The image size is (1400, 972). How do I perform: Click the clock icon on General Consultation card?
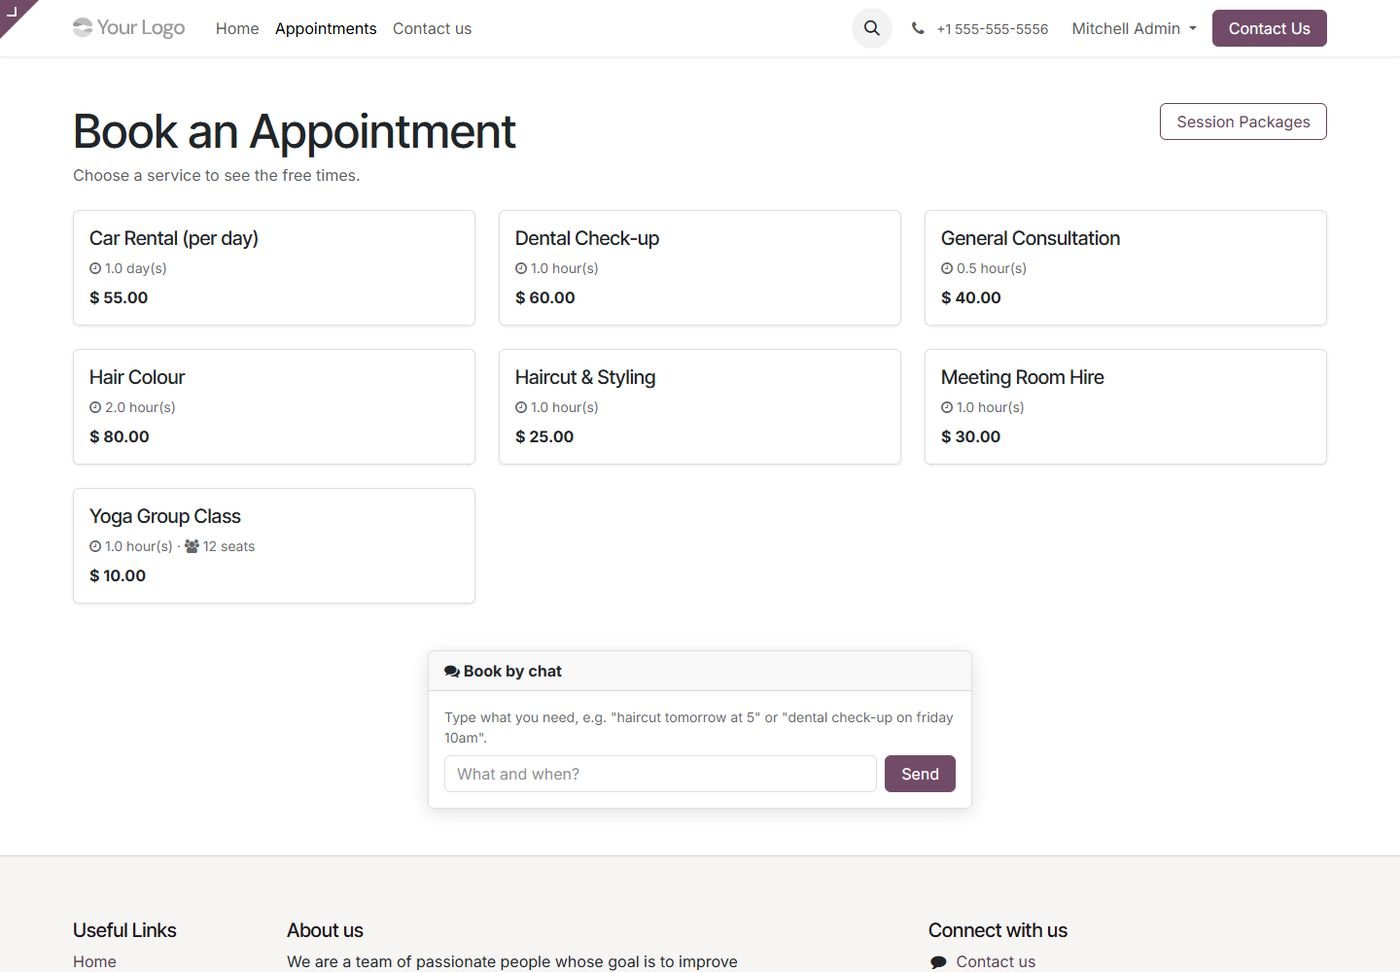(947, 268)
